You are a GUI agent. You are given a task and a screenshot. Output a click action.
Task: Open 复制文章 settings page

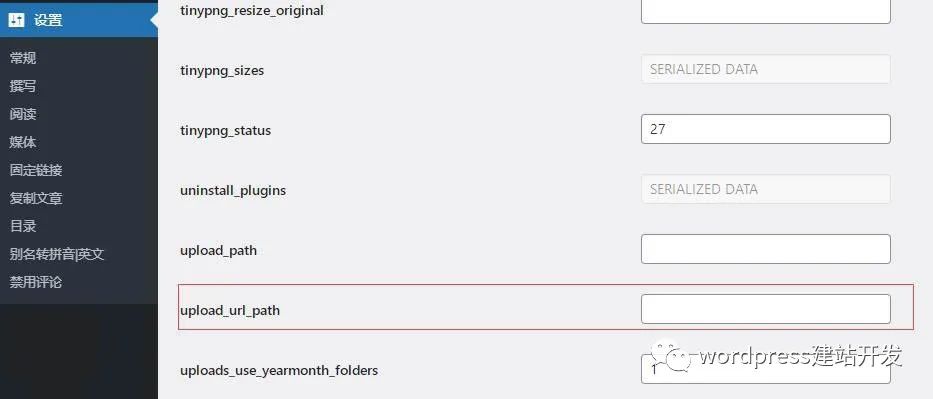36,198
